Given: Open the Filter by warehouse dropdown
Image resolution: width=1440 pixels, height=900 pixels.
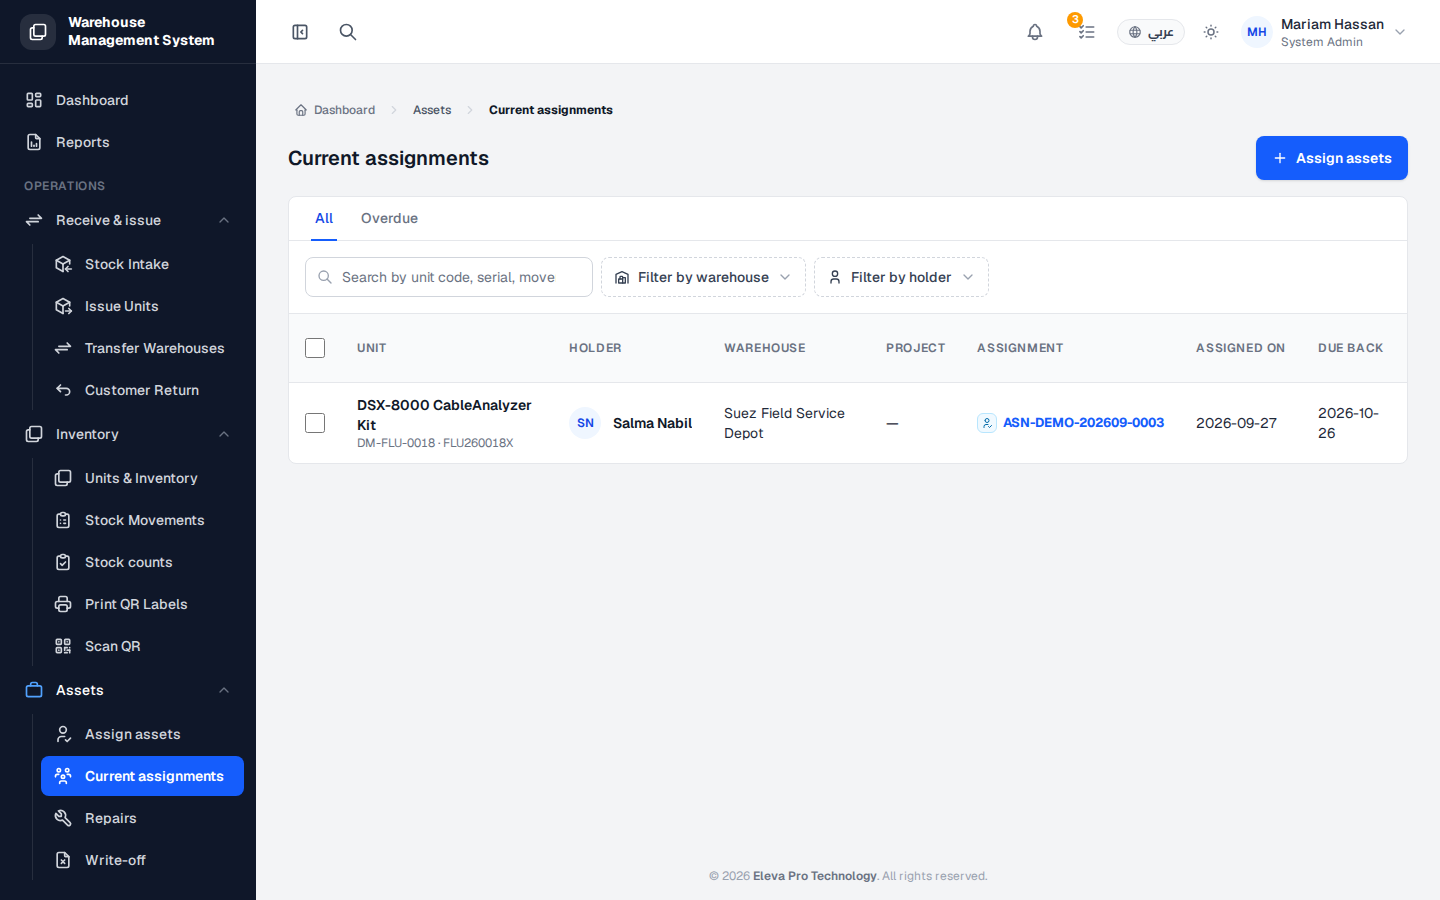Looking at the screenshot, I should pyautogui.click(x=703, y=277).
